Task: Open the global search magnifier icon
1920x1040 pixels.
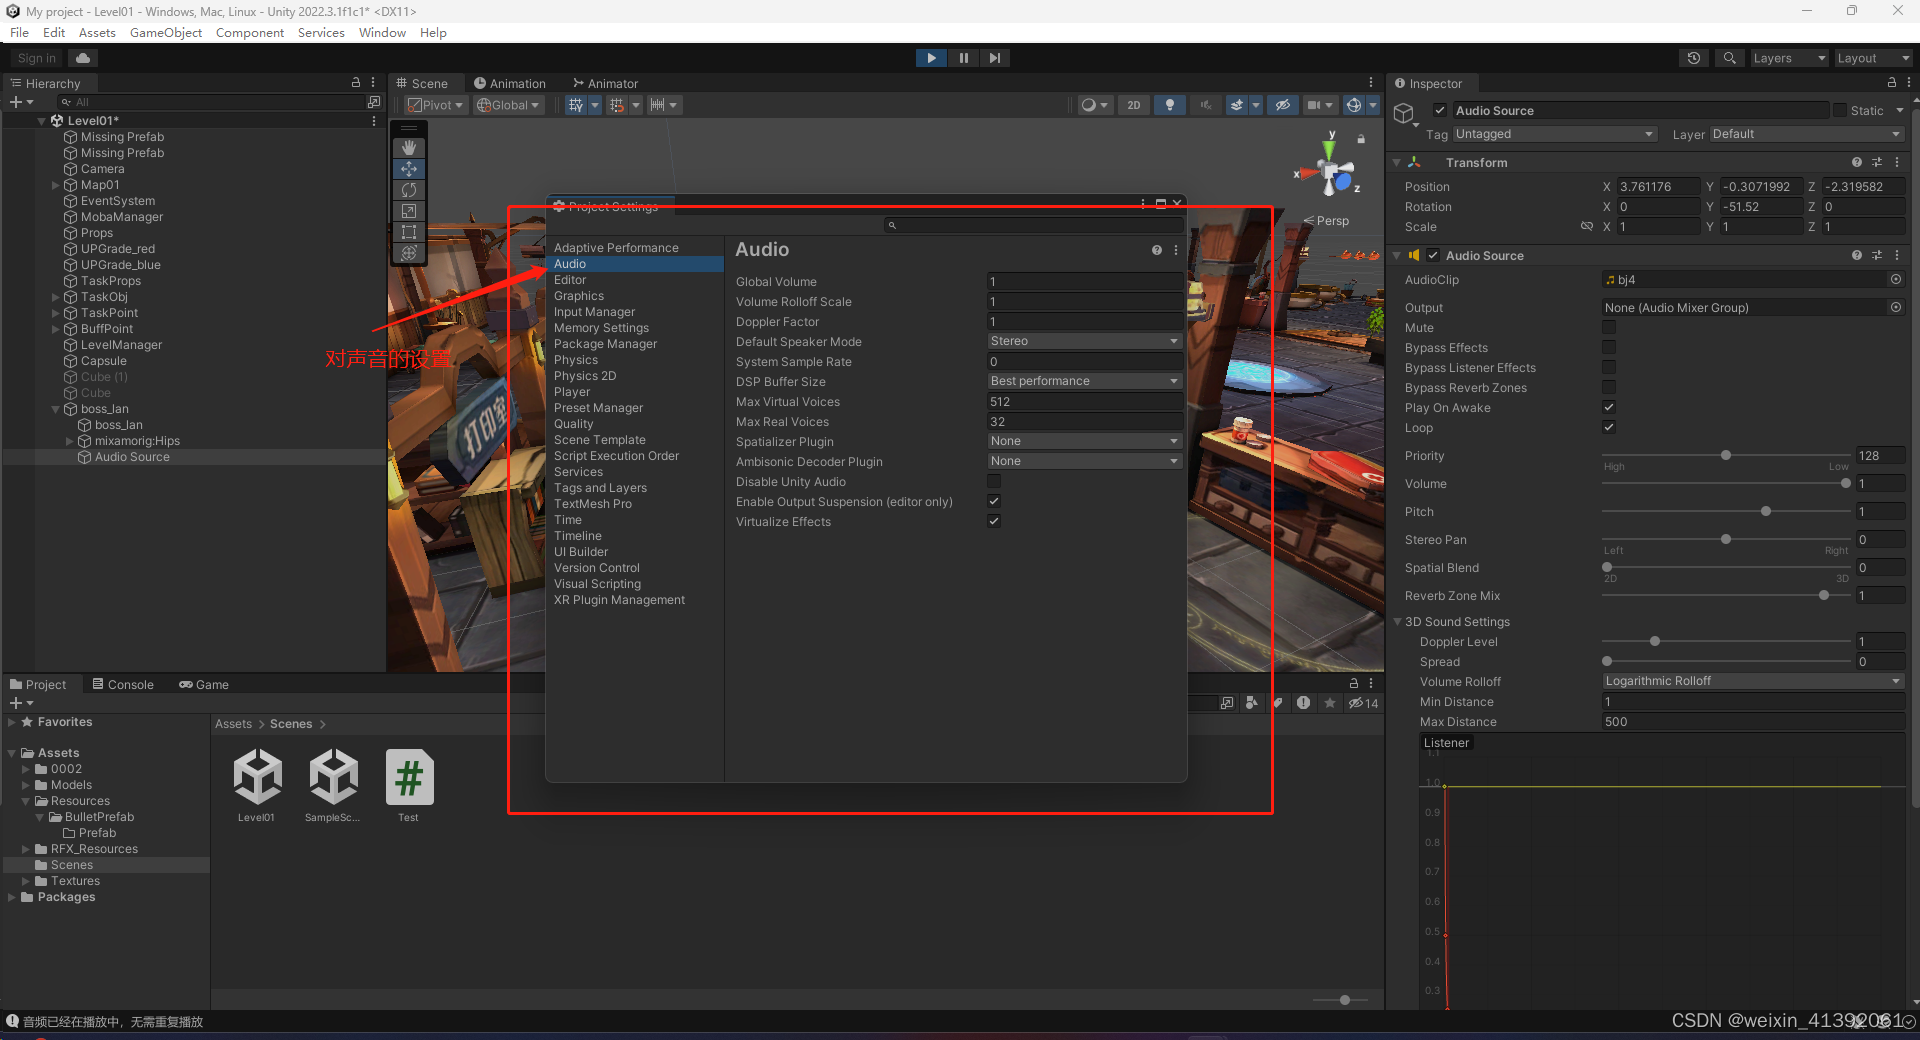Action: click(1729, 58)
